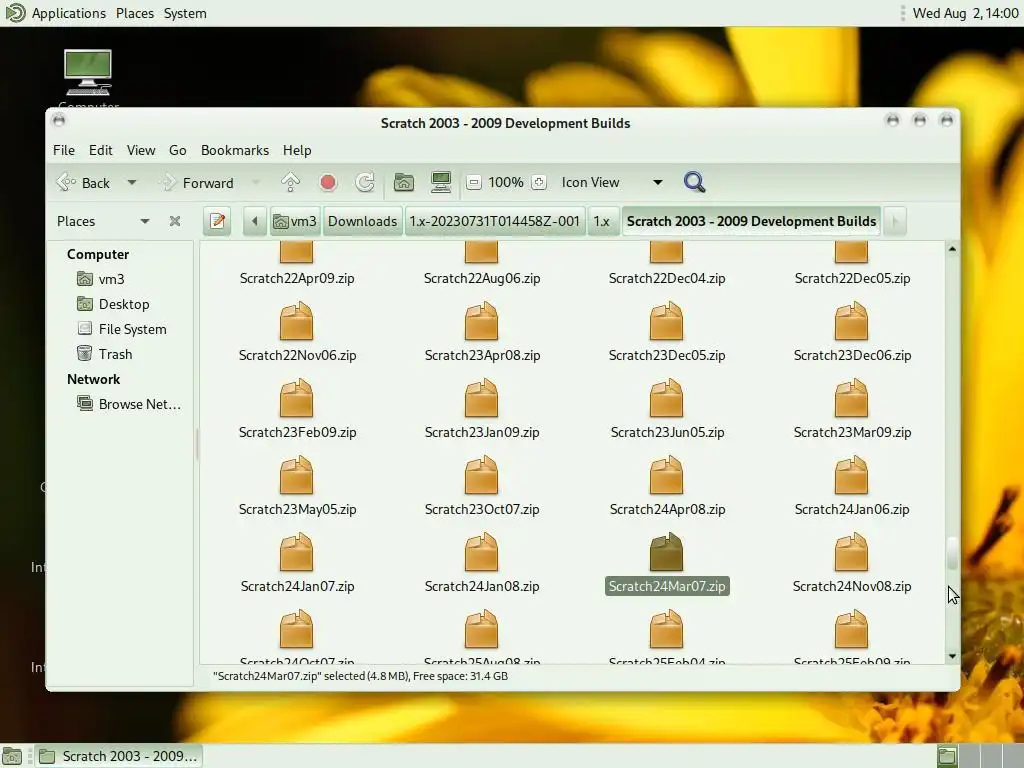1024x768 pixels.
Task: Open the File menu
Action: click(63, 150)
